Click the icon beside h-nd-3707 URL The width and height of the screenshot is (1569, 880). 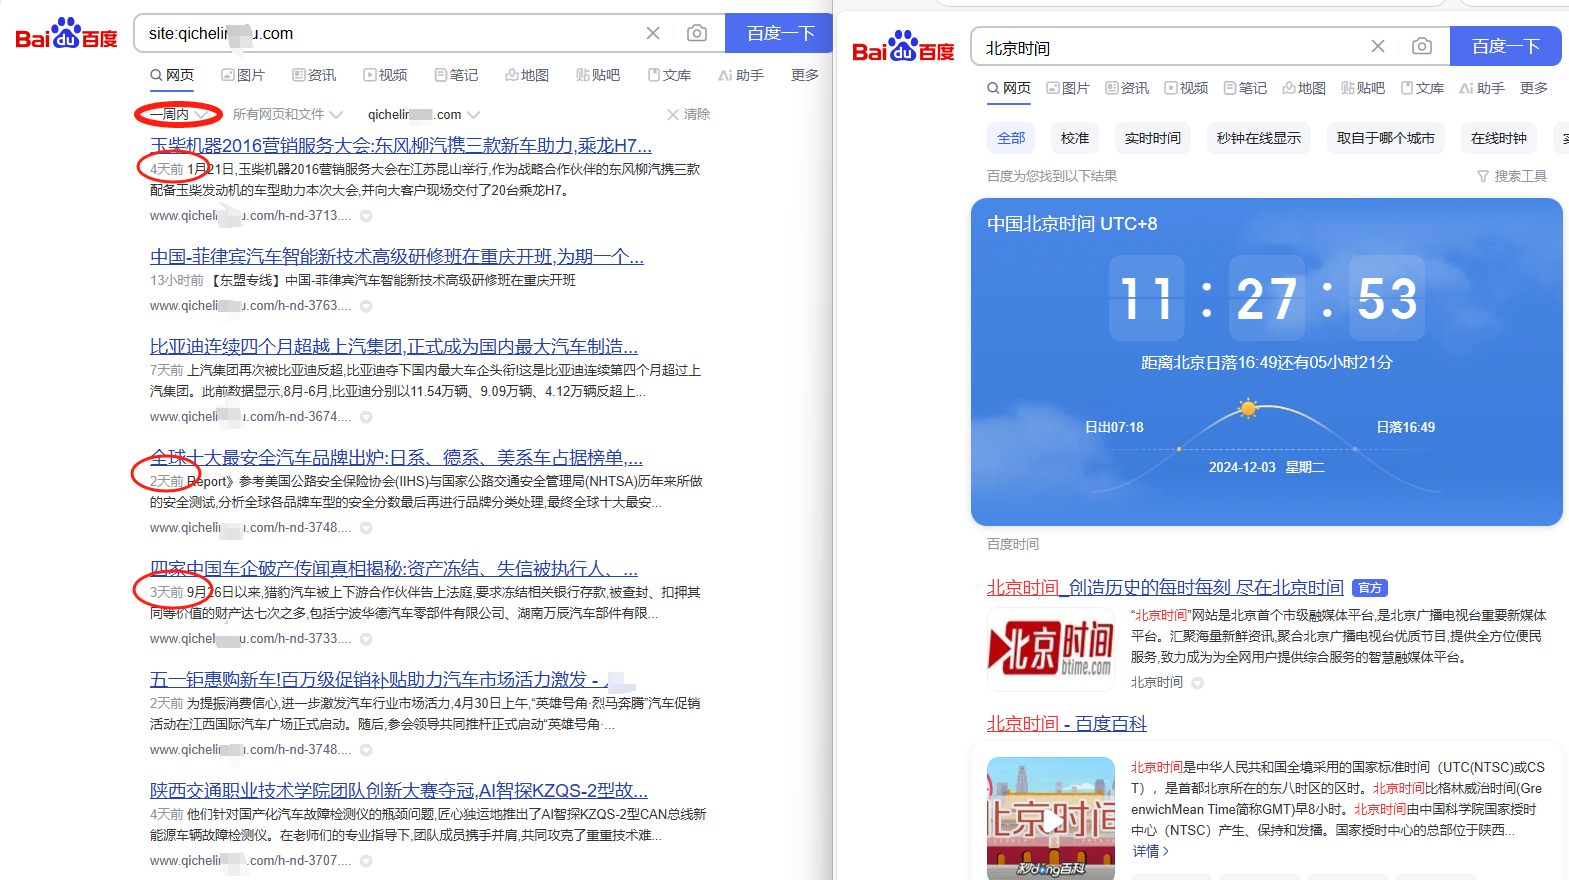pyautogui.click(x=366, y=861)
